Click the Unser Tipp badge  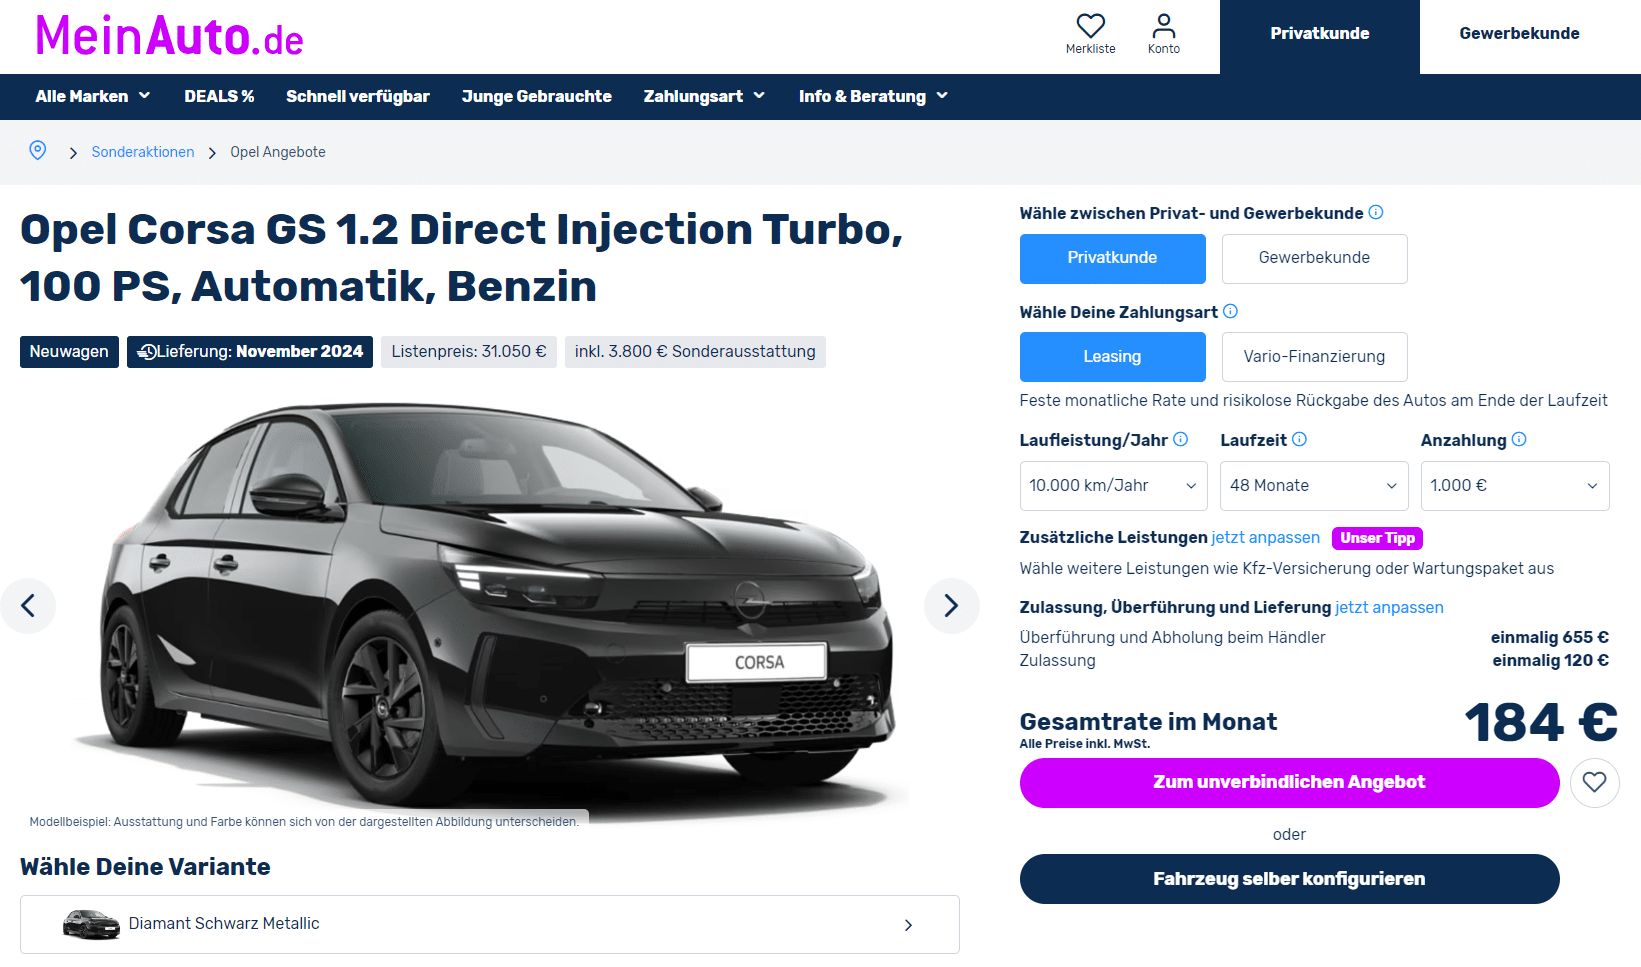[x=1377, y=538]
